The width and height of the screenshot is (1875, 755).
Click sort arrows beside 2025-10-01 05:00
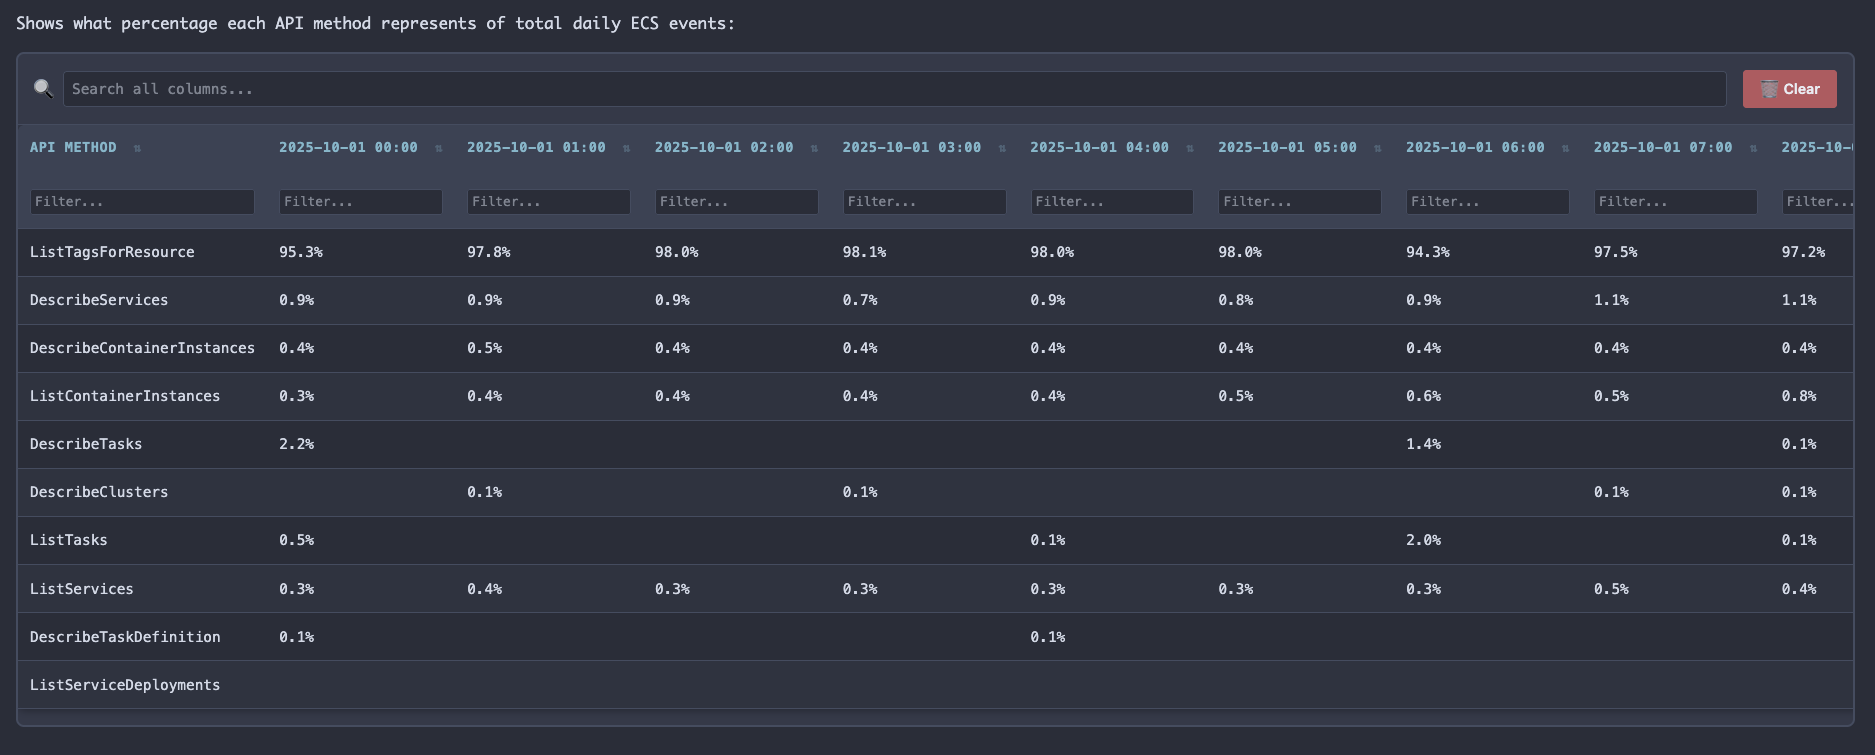tap(1377, 148)
